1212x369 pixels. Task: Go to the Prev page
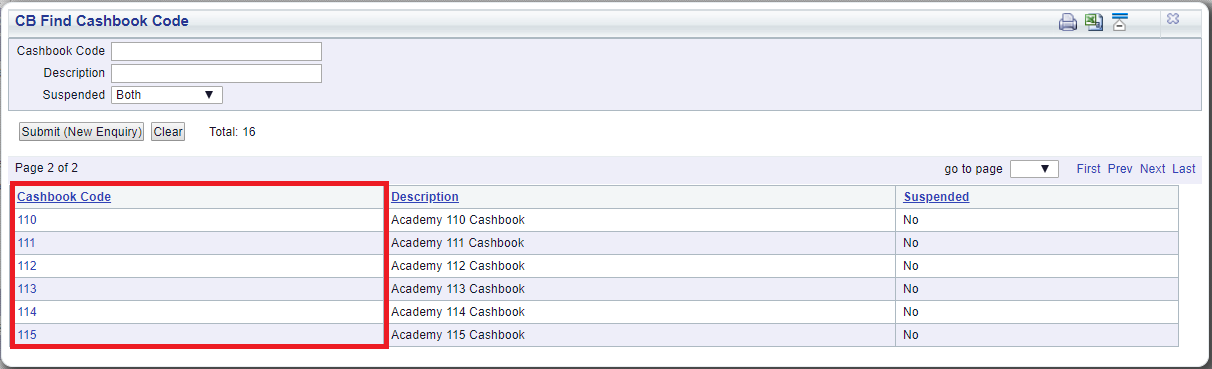pyautogui.click(x=1120, y=169)
